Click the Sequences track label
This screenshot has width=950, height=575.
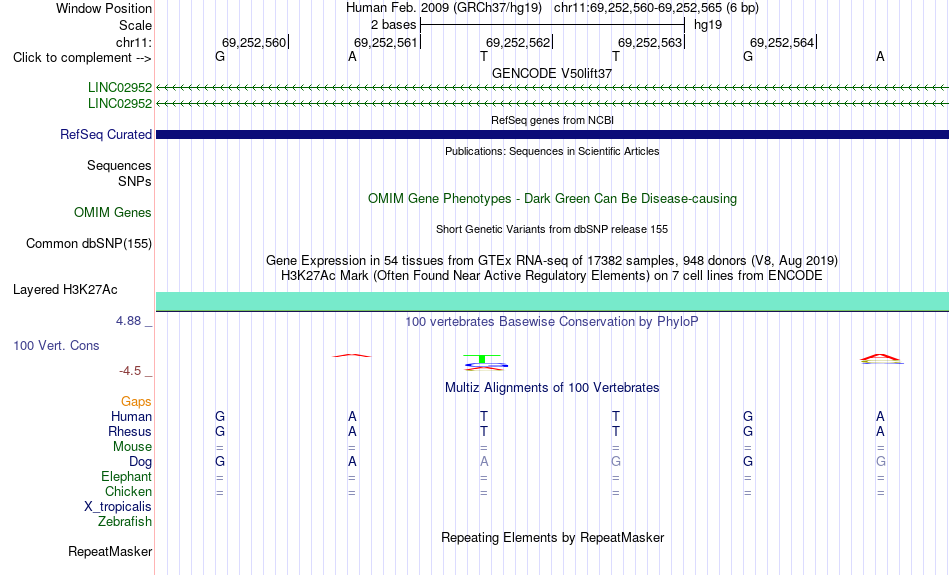click(119, 165)
